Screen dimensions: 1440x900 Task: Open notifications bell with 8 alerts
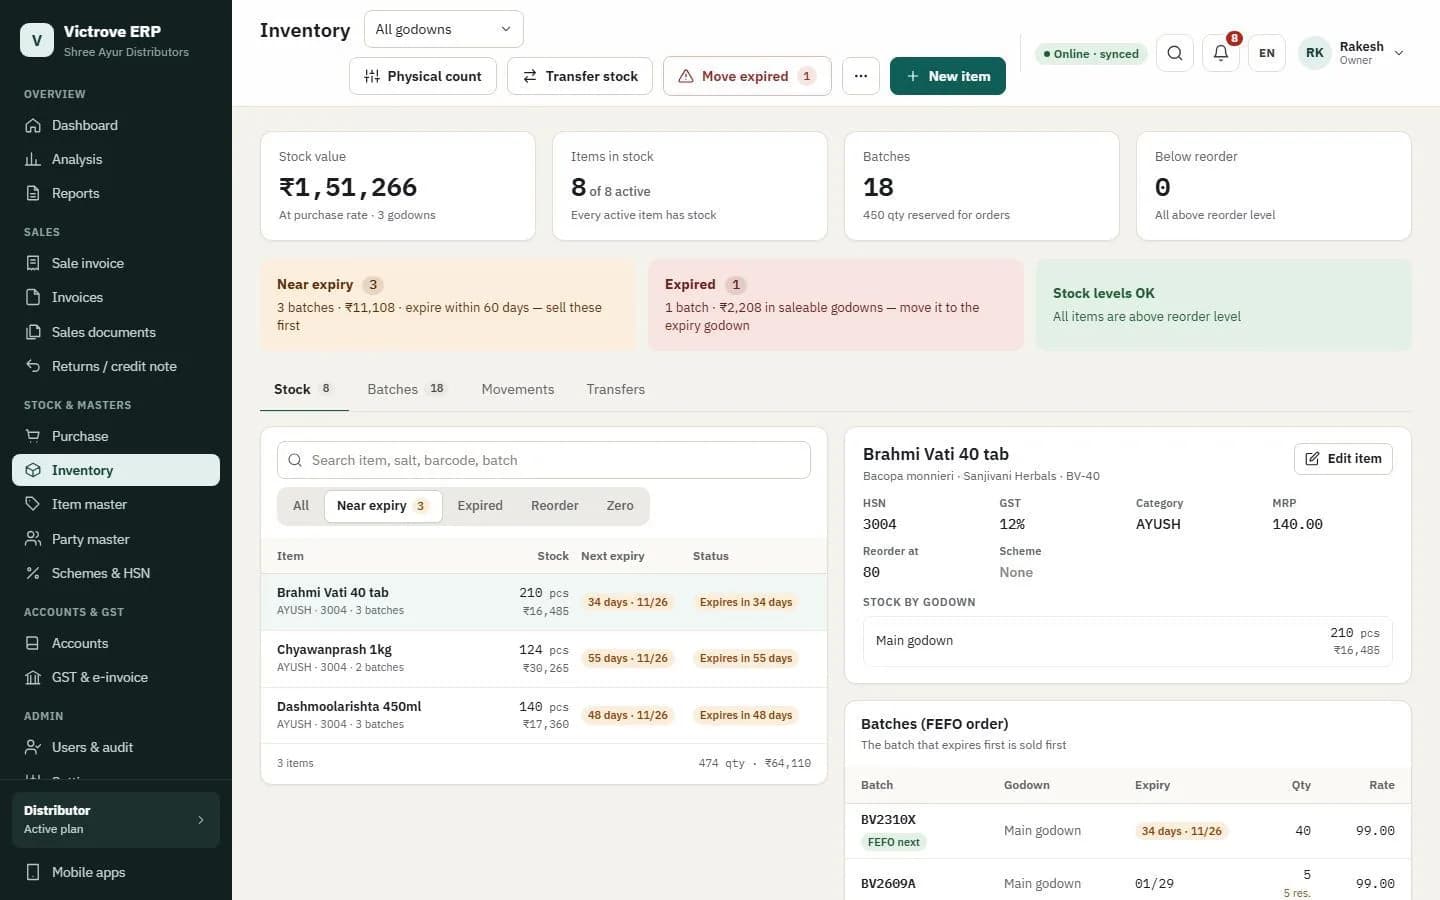(x=1221, y=53)
